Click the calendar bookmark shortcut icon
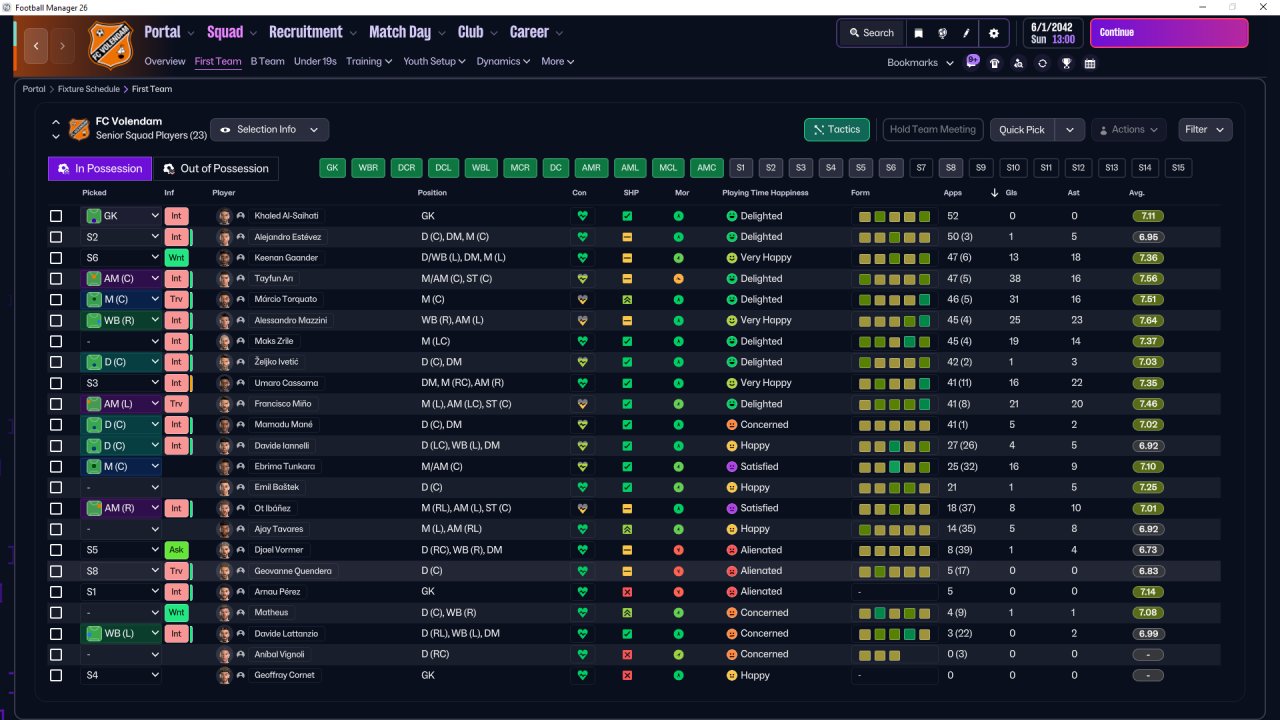The height and width of the screenshot is (720, 1280). click(1090, 63)
